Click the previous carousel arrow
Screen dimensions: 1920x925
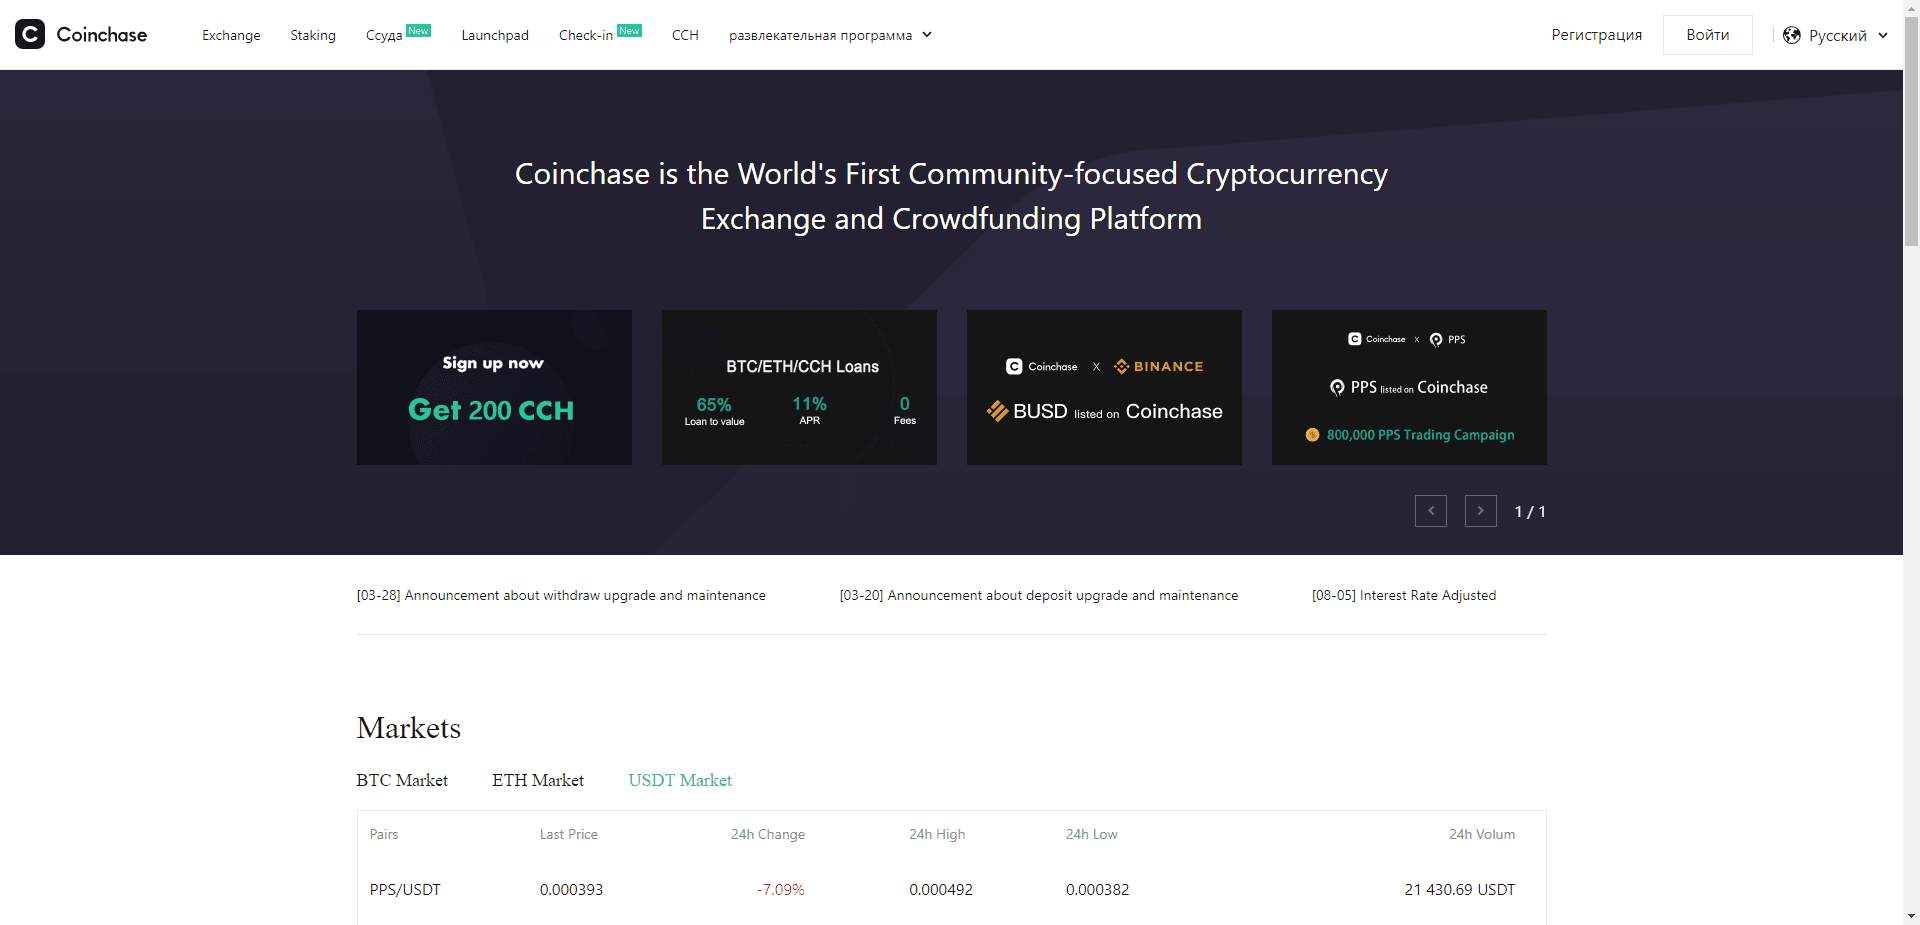(1430, 510)
